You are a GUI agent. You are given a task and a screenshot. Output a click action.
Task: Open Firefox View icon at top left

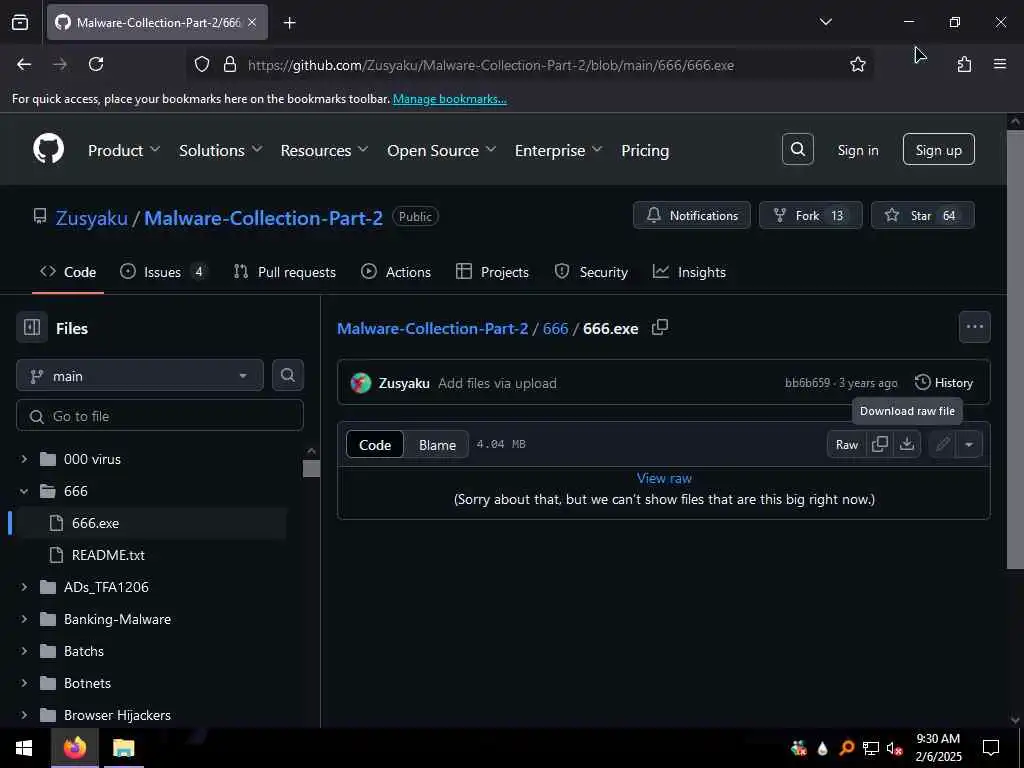(20, 23)
